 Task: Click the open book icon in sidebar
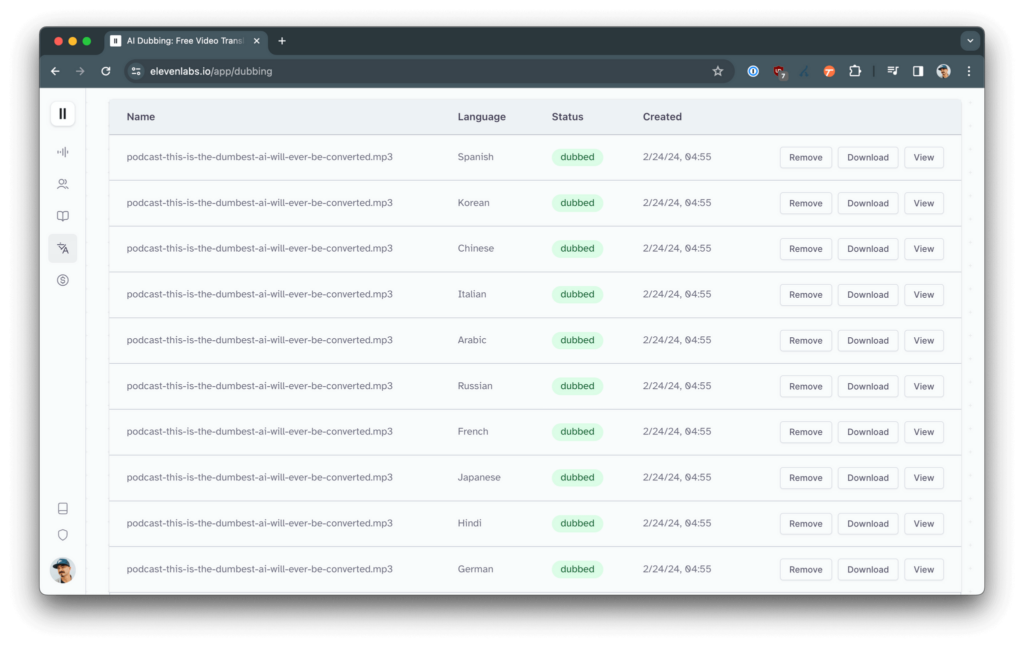click(63, 216)
